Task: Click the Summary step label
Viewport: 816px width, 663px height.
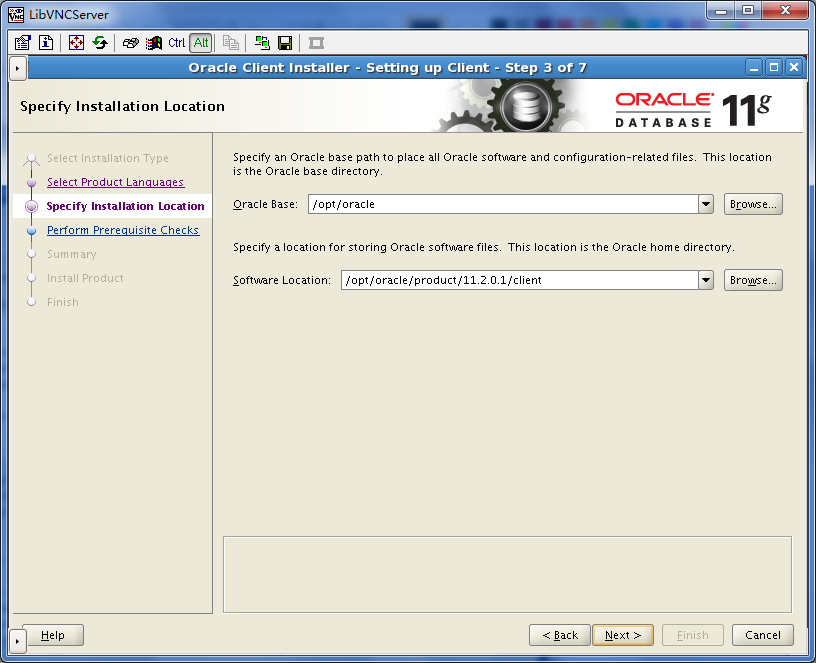Action: 72,254
